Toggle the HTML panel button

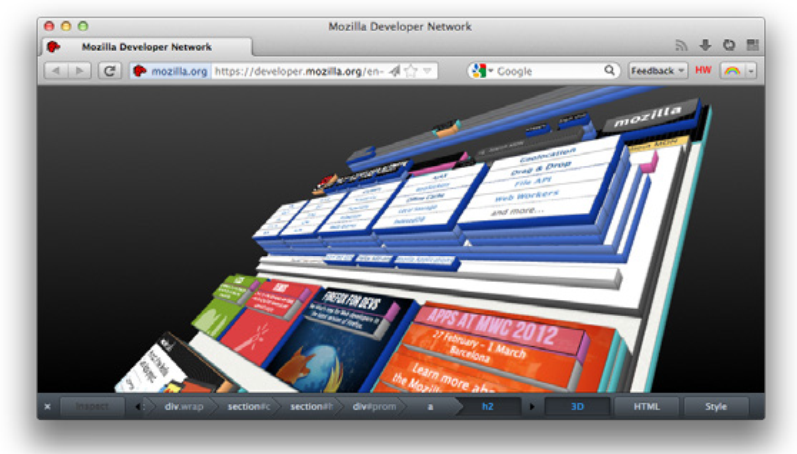click(x=647, y=407)
